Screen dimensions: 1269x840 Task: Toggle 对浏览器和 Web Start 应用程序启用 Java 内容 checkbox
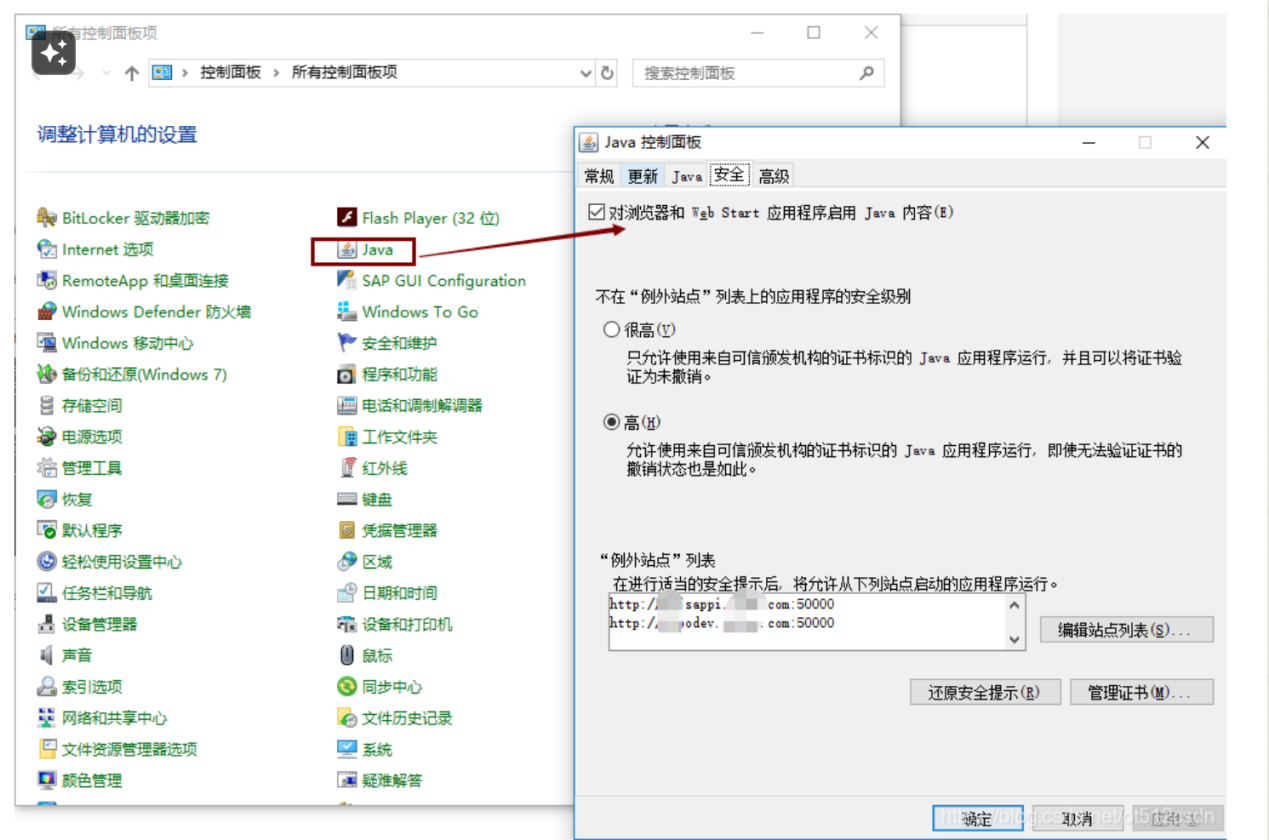[597, 212]
